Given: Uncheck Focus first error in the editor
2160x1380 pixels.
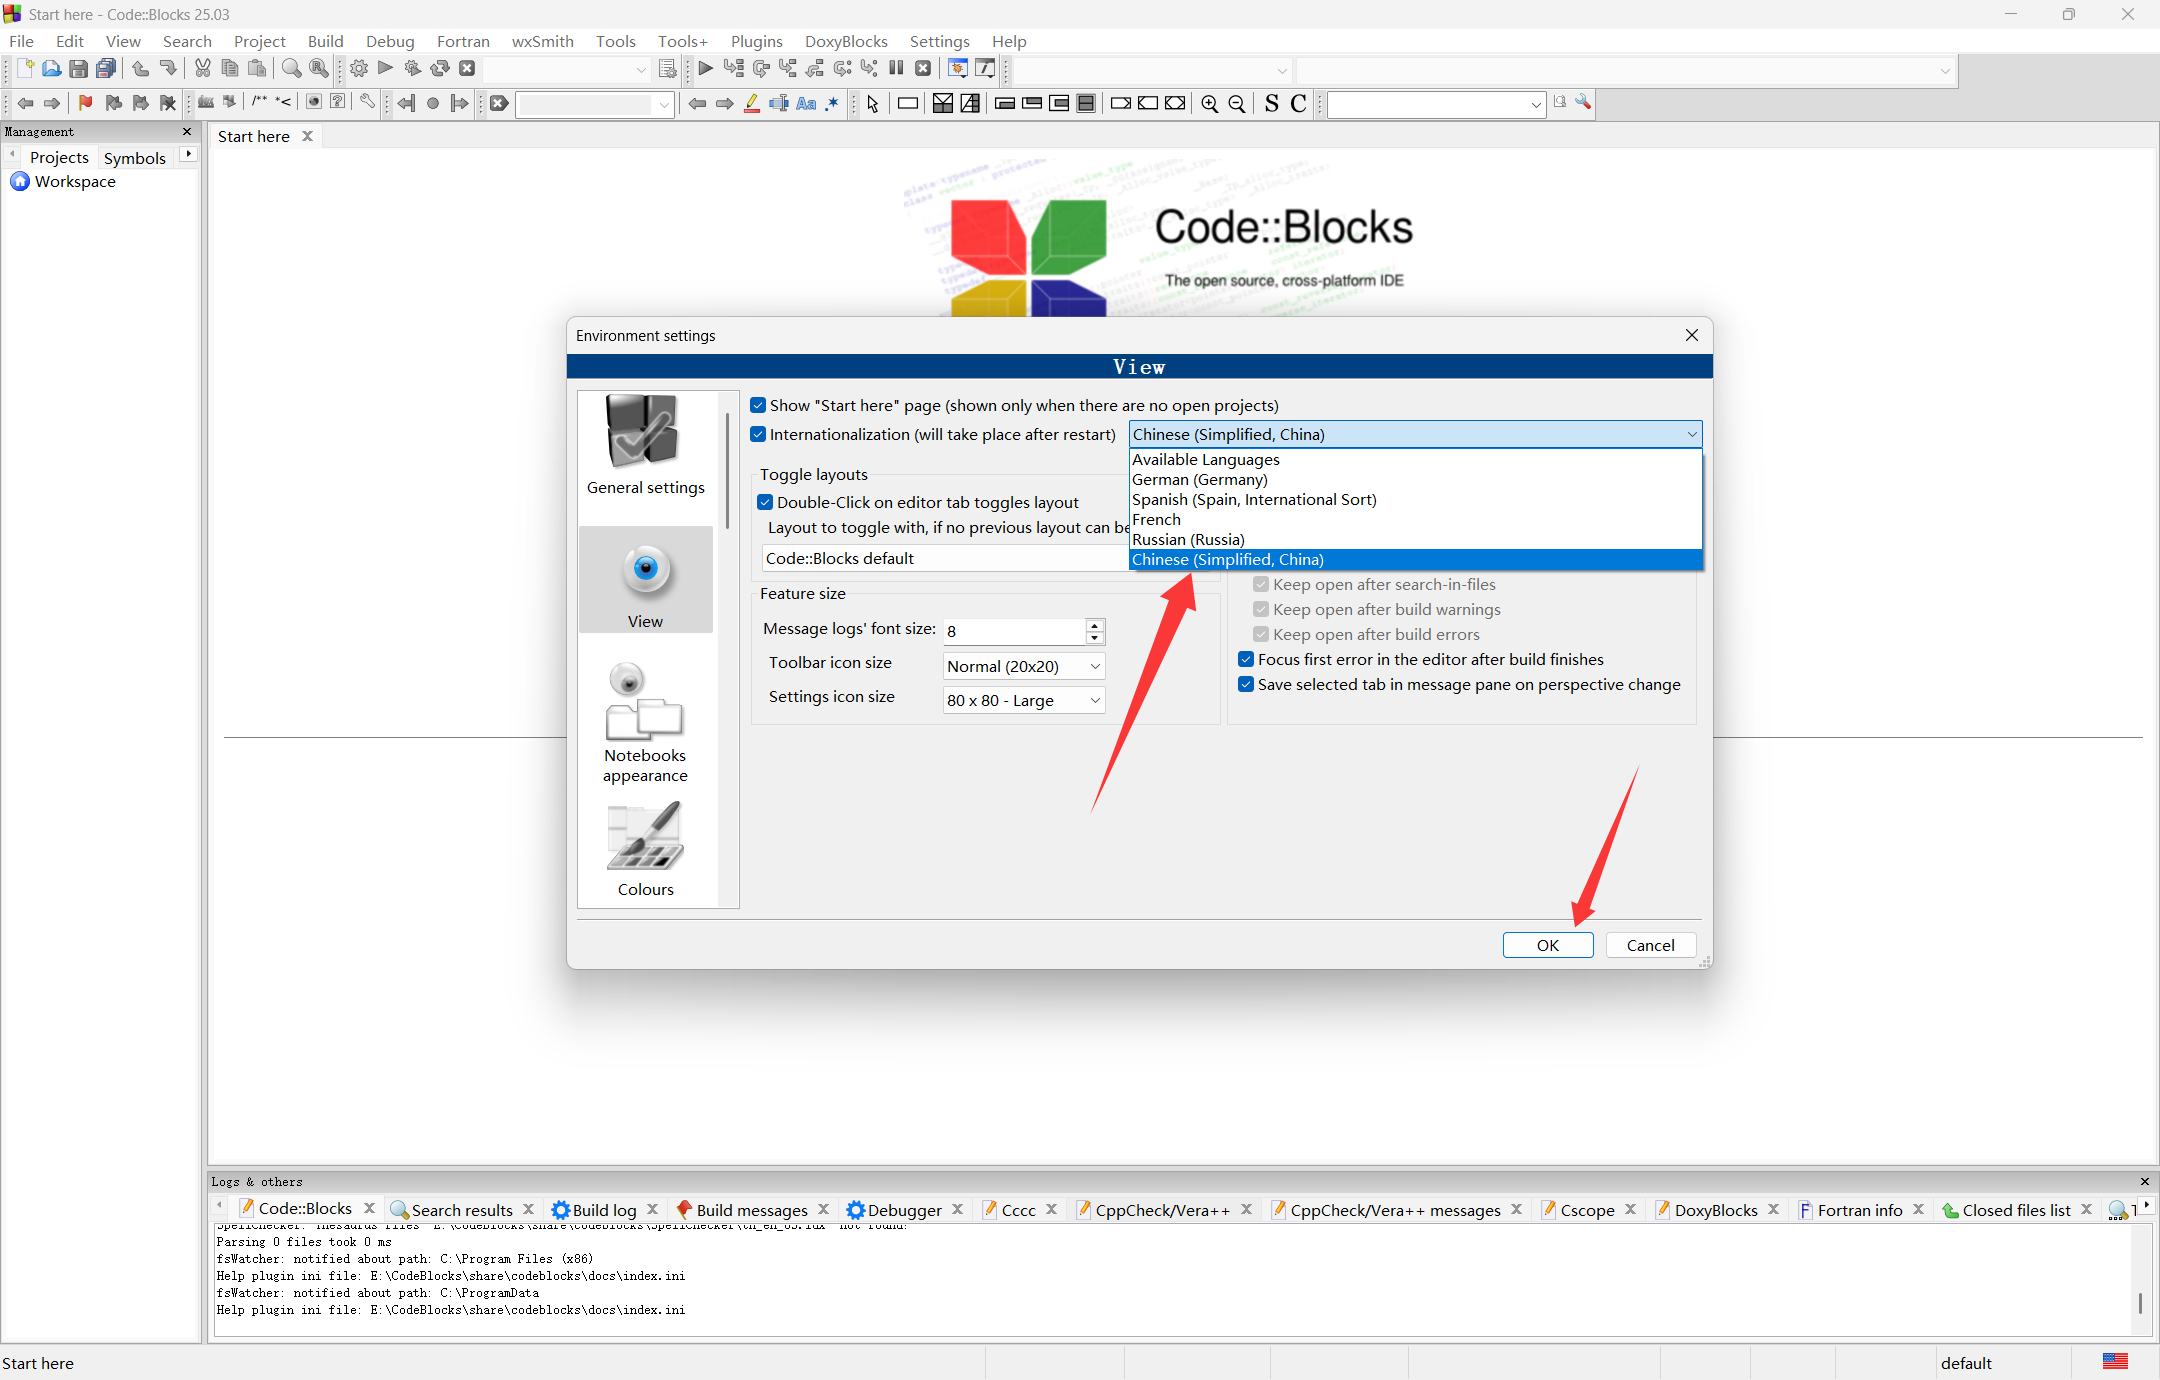Looking at the screenshot, I should (1246, 659).
